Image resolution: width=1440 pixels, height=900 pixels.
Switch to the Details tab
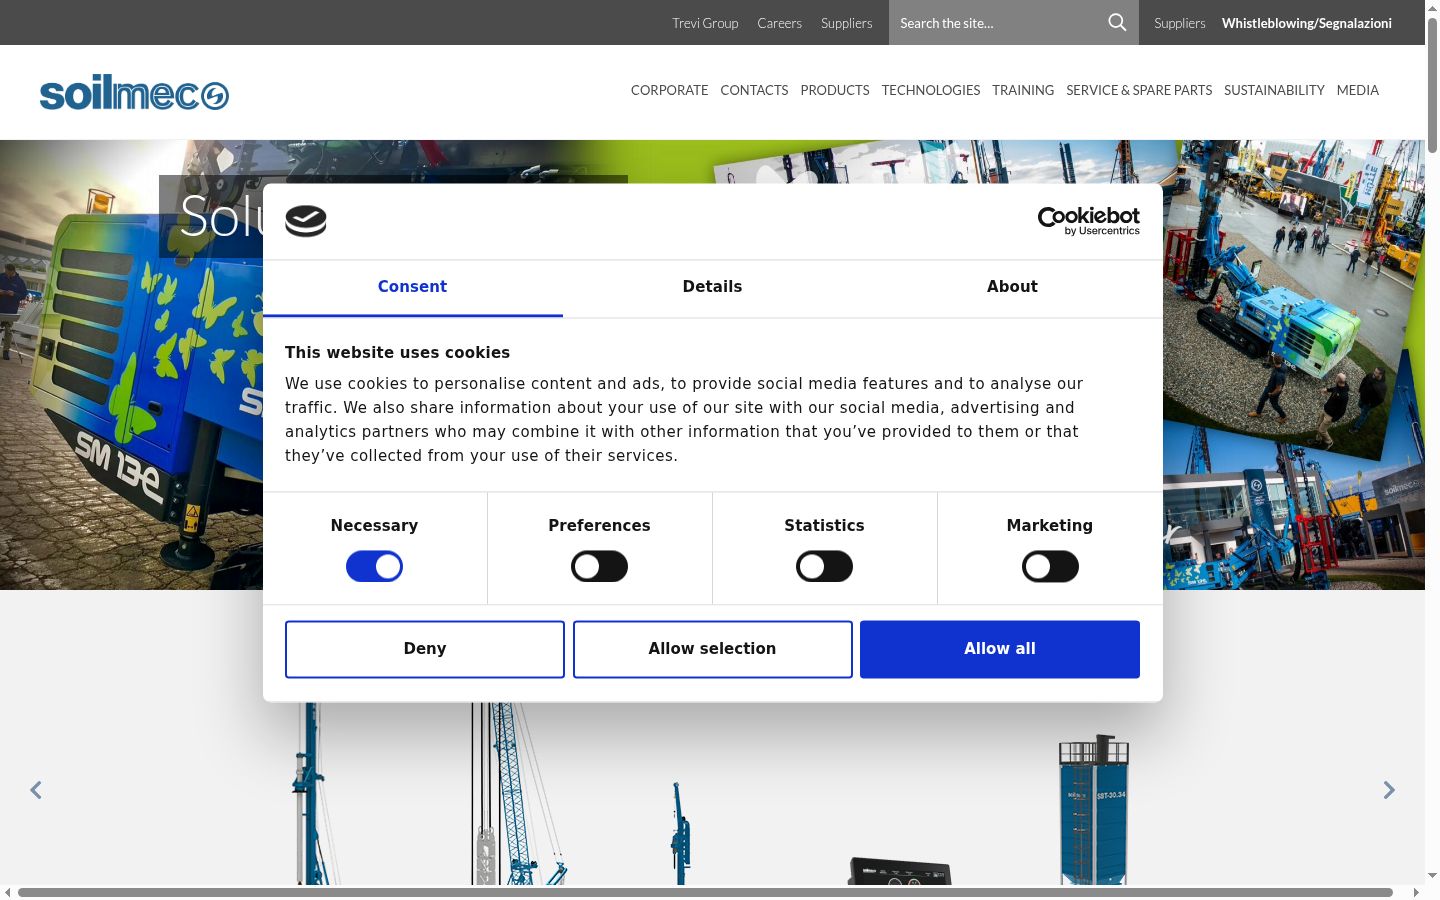point(712,287)
